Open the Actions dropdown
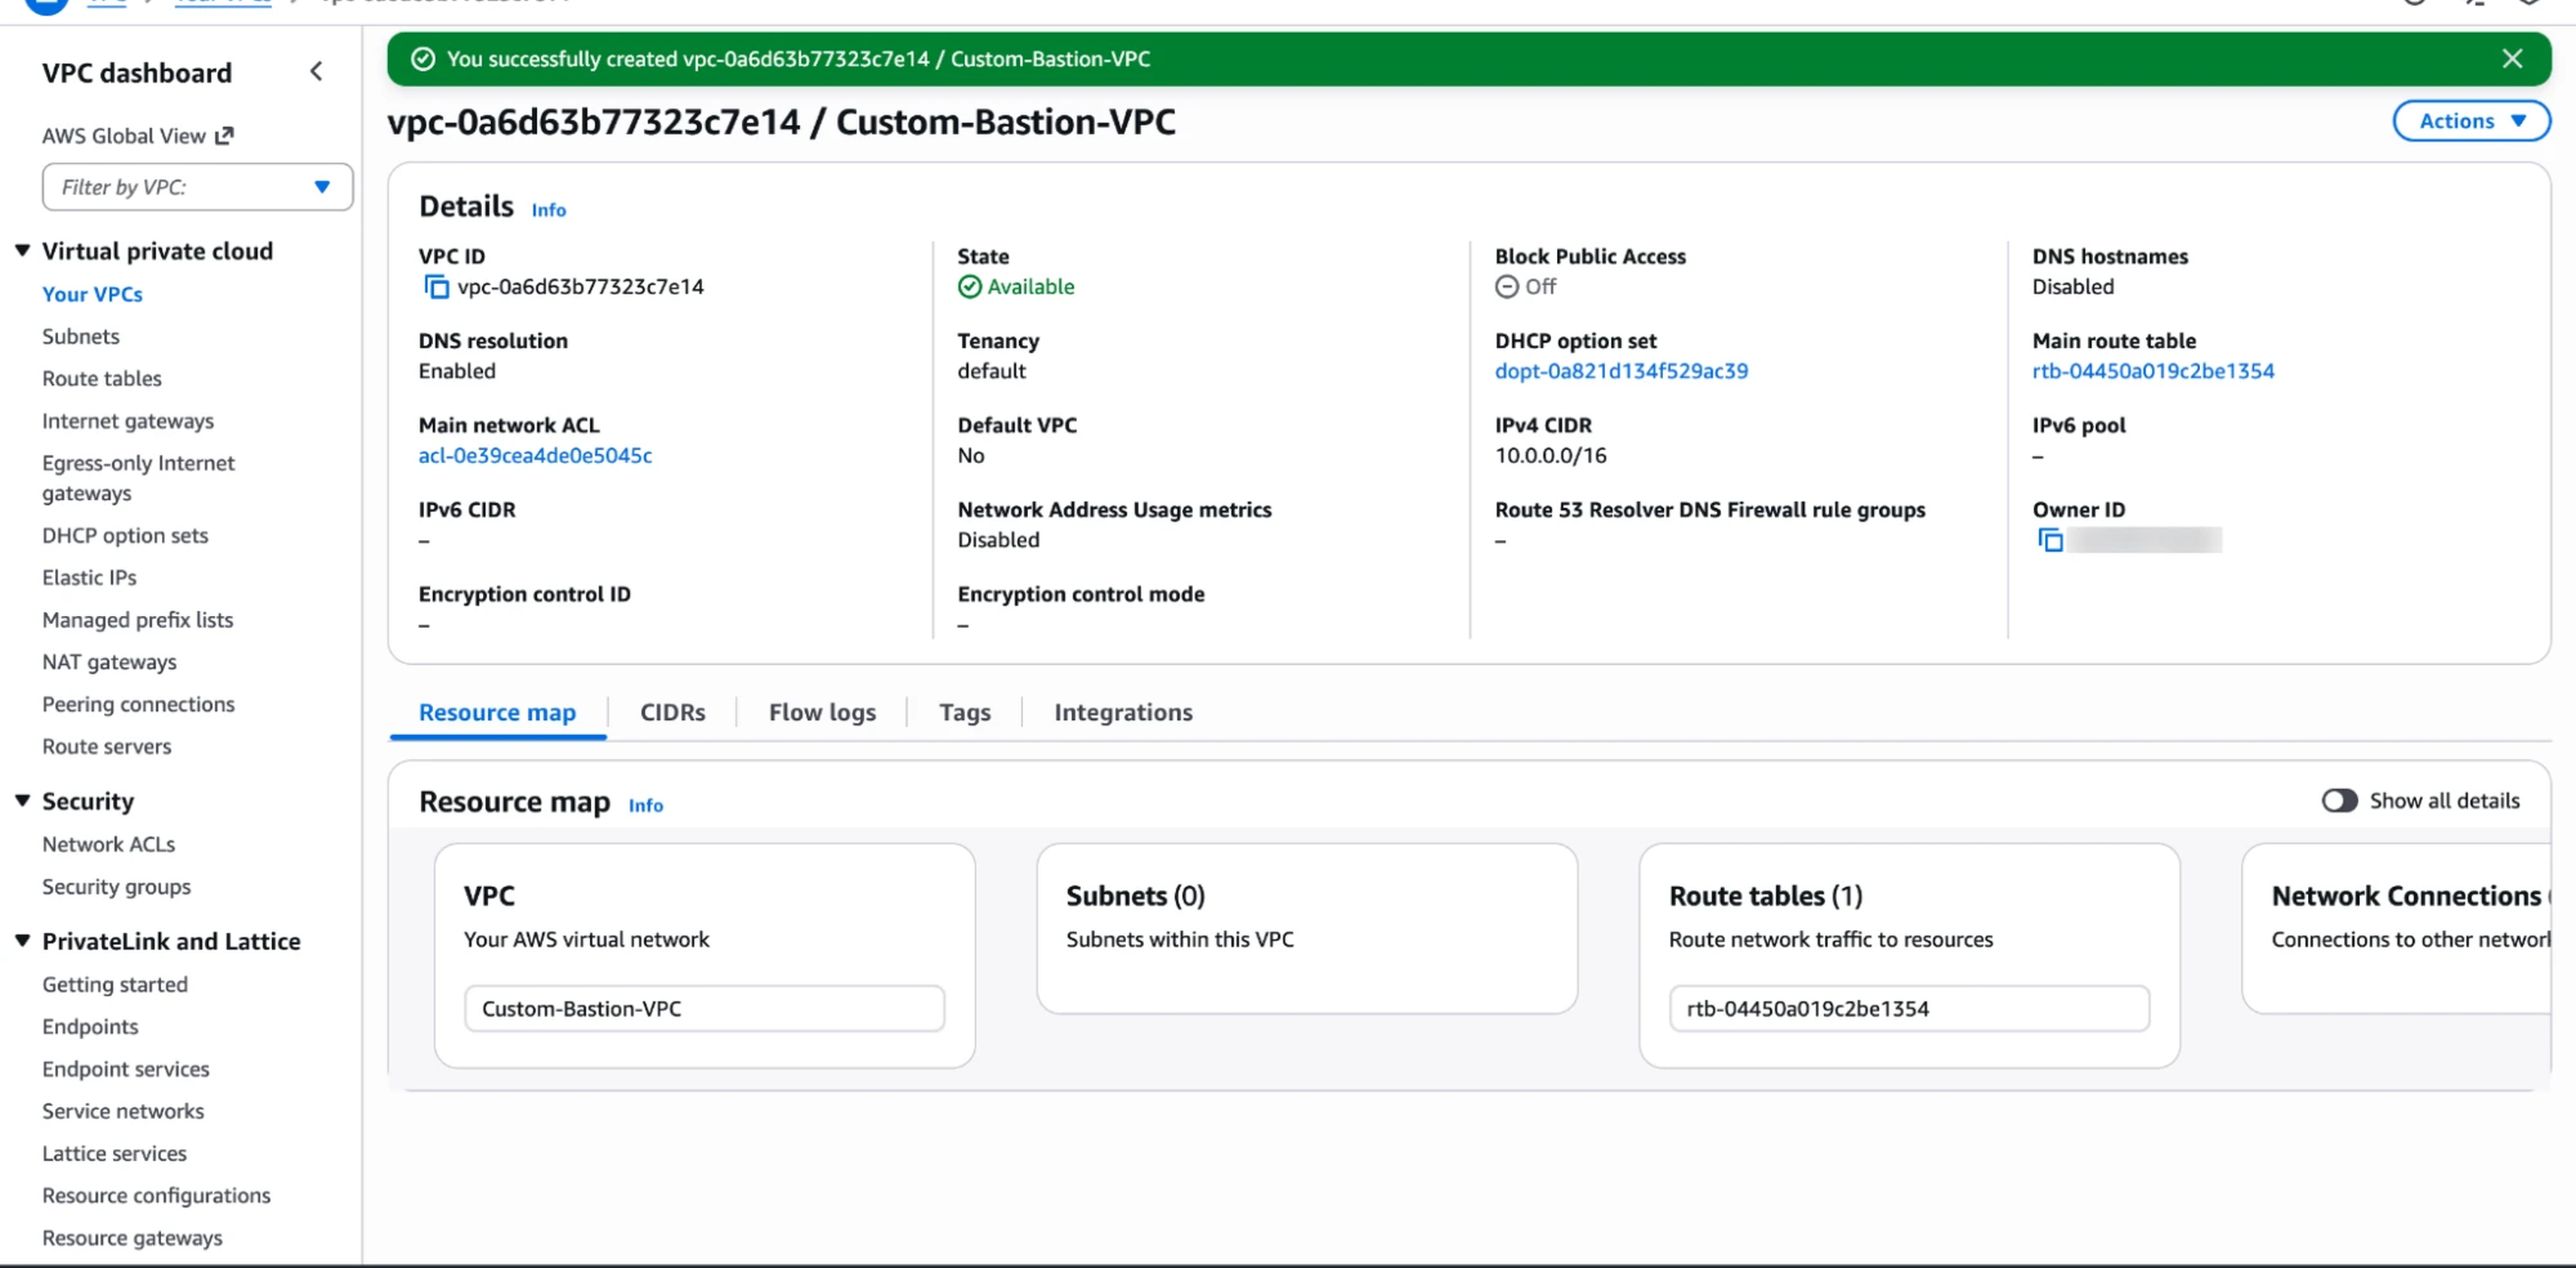This screenshot has height=1268, width=2576. click(x=2471, y=121)
